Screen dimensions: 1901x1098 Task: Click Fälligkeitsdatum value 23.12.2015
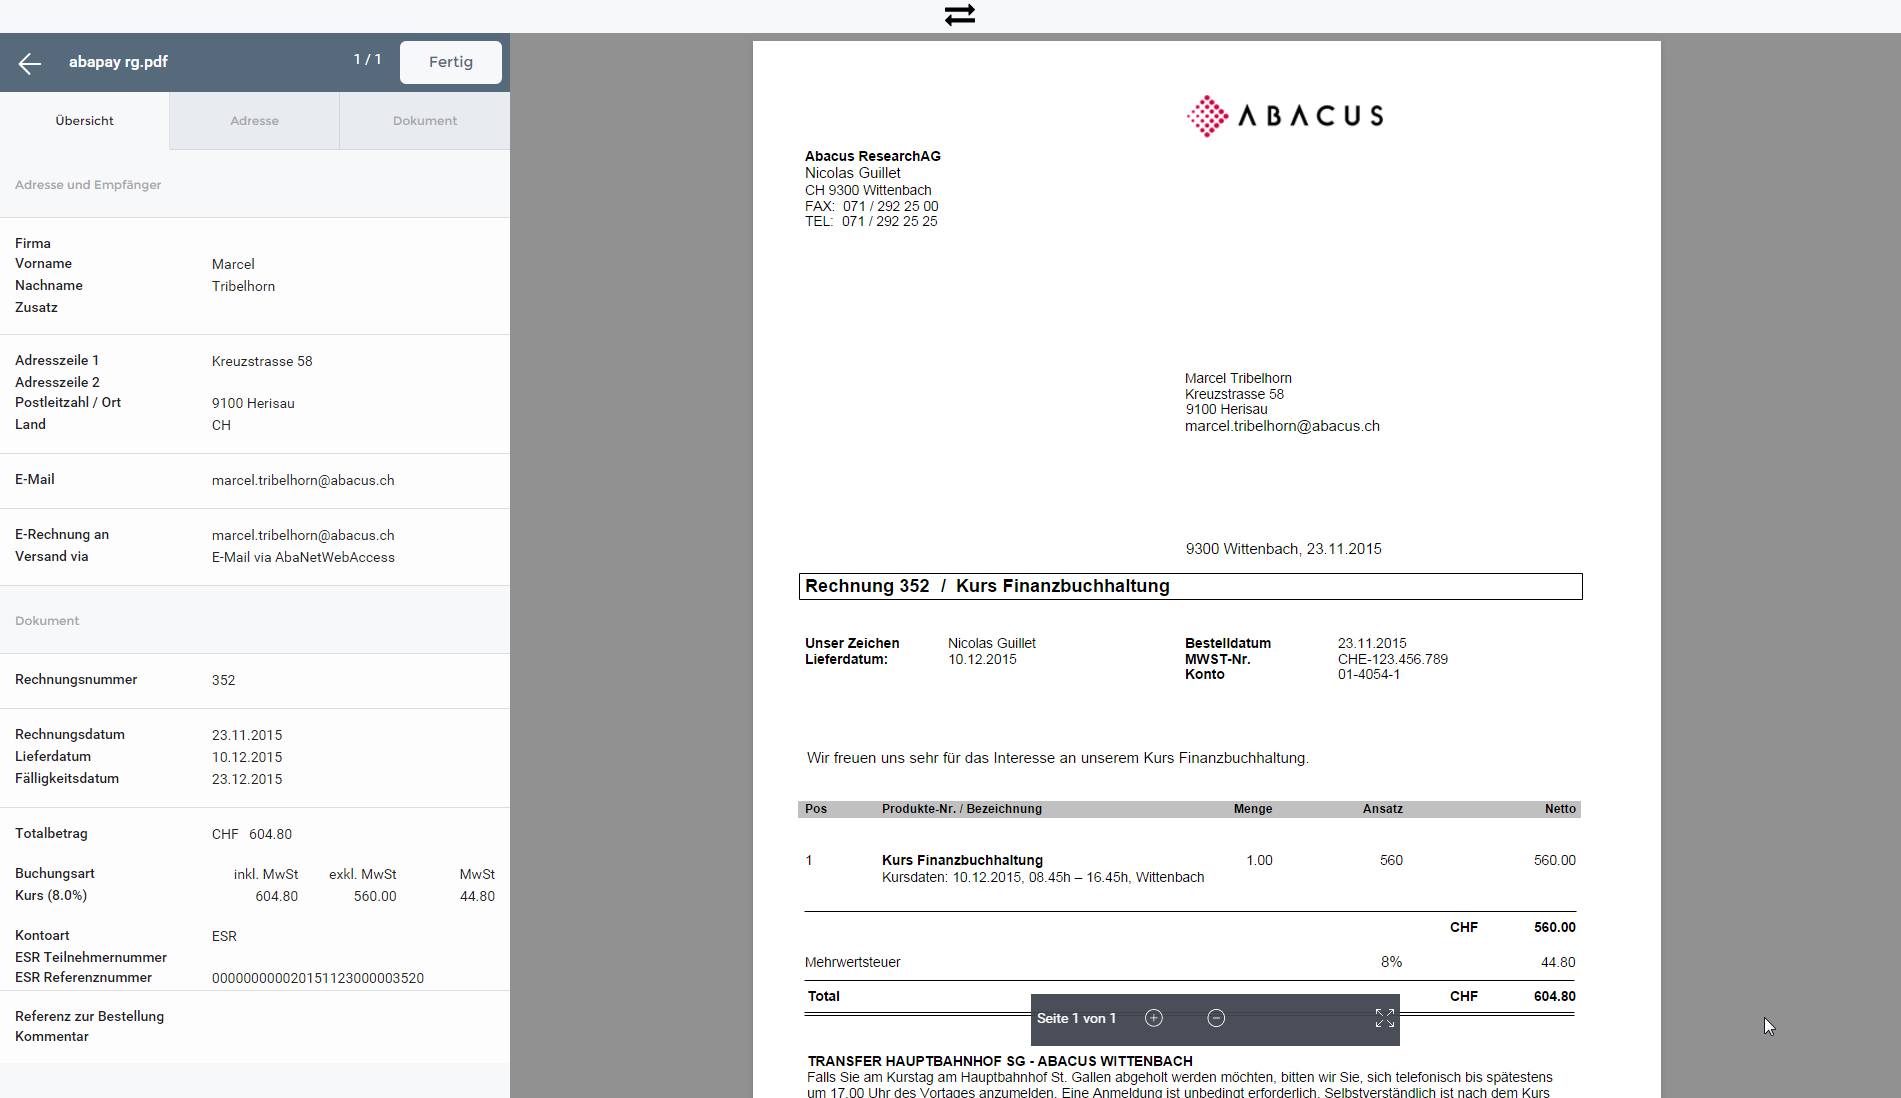247,780
